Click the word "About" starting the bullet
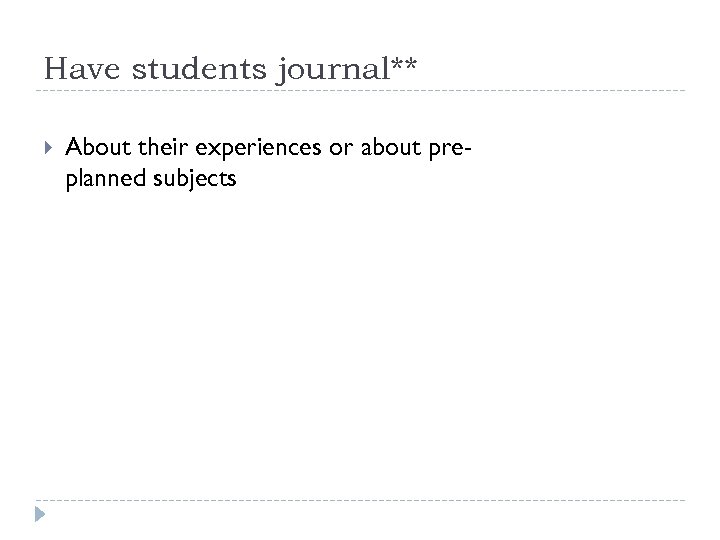 pyautogui.click(x=89, y=148)
